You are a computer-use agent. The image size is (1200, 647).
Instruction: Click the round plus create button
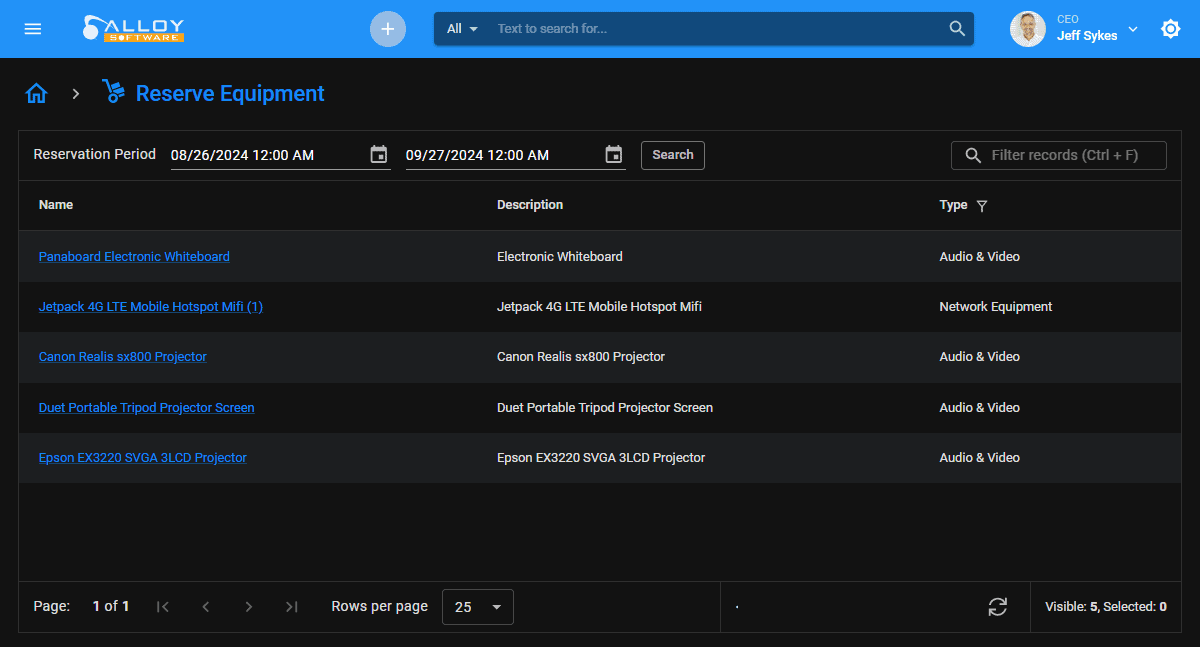pos(388,29)
